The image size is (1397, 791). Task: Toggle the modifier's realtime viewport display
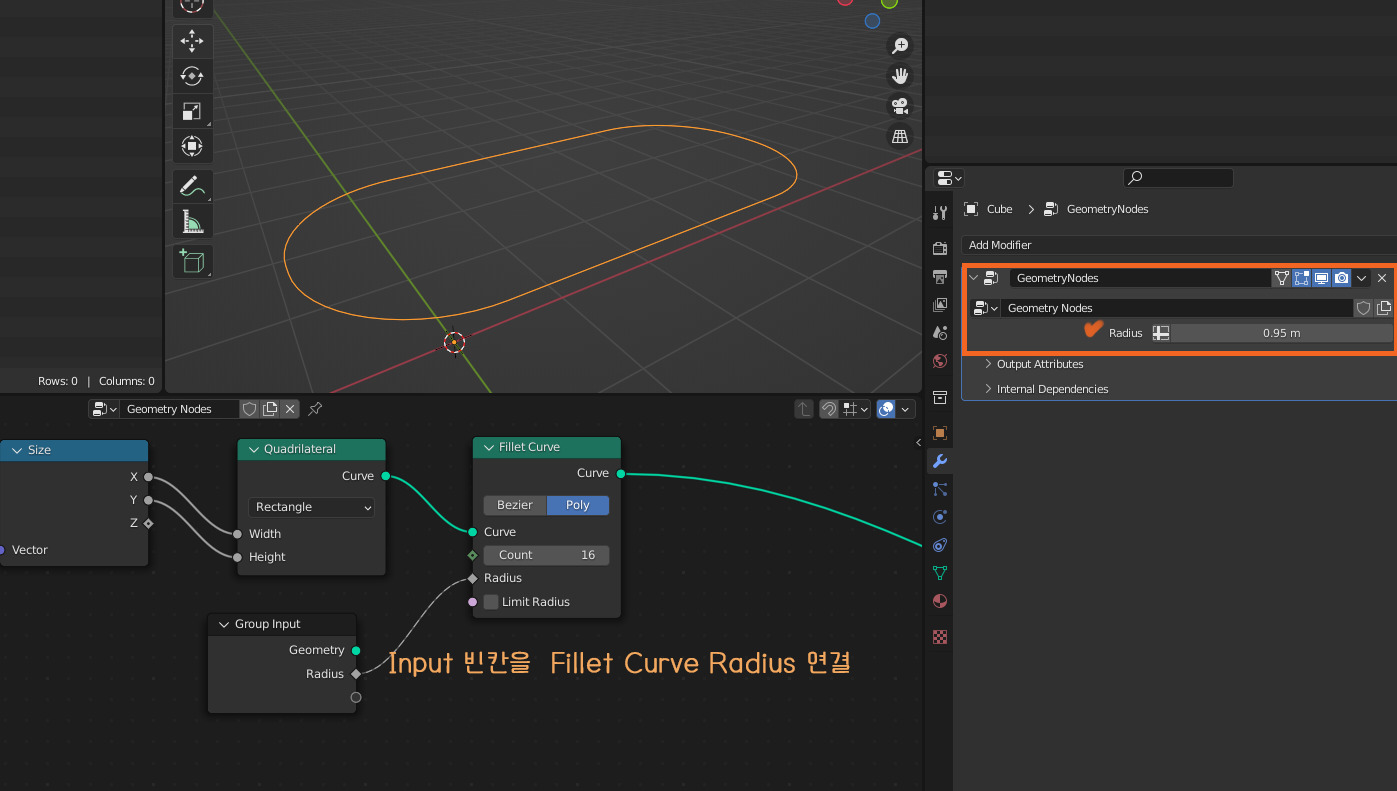[x=1321, y=278]
